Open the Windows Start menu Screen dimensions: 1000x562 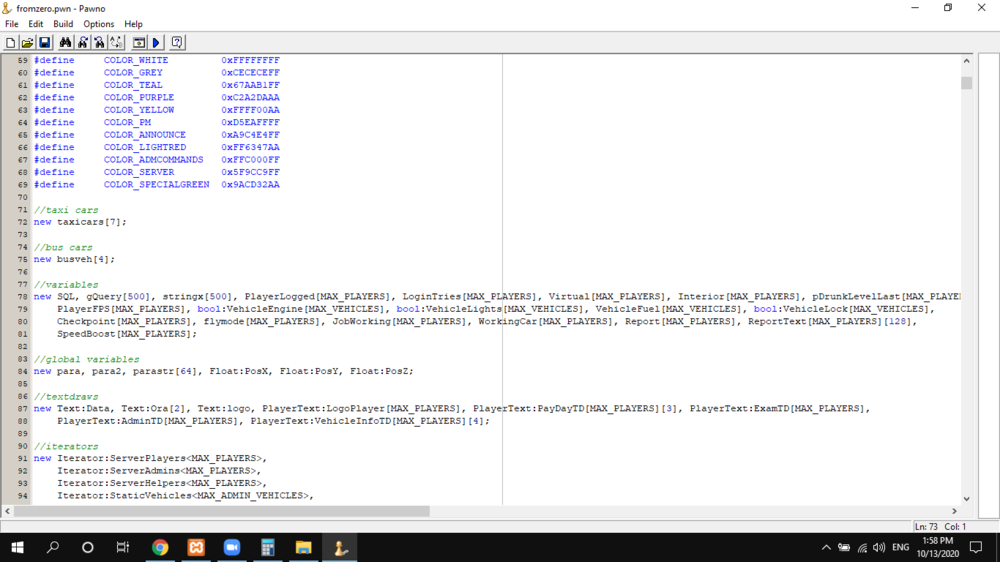tap(17, 547)
